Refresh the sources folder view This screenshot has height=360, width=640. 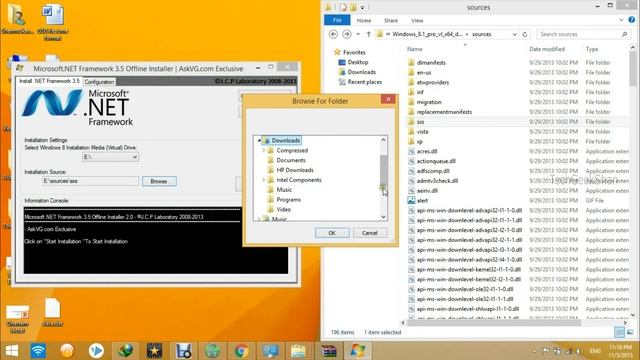(525, 34)
